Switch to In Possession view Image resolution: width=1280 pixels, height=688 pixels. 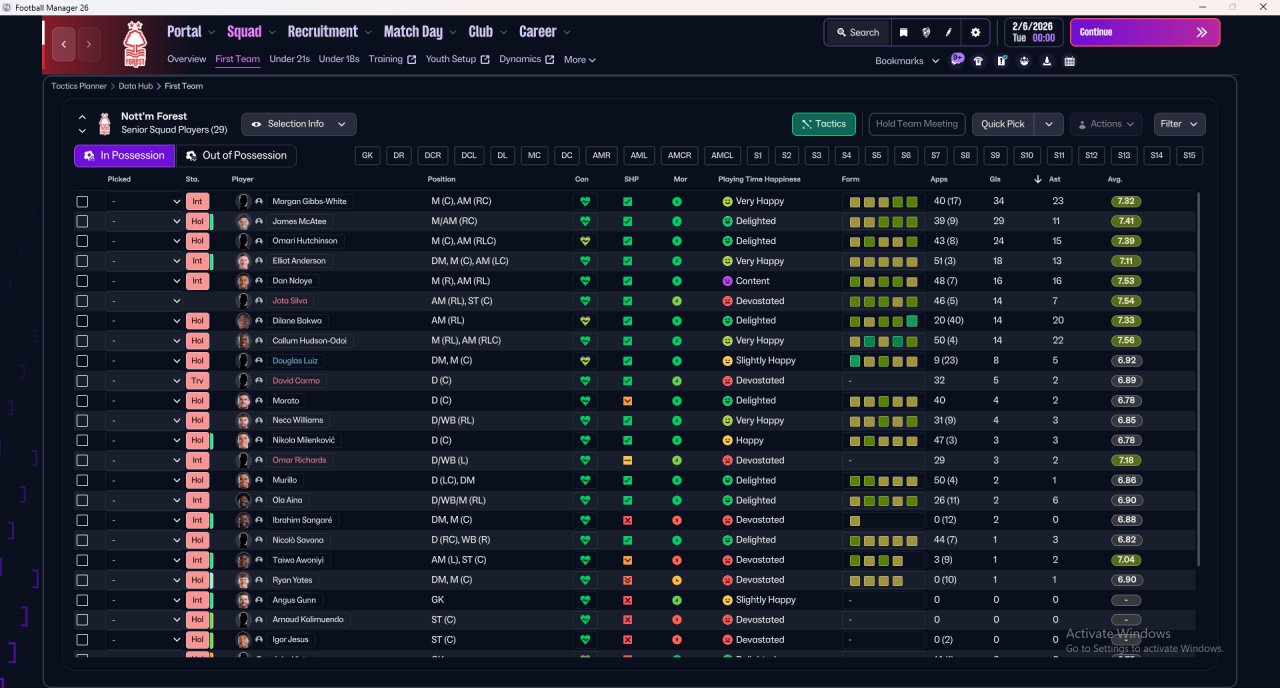(124, 156)
